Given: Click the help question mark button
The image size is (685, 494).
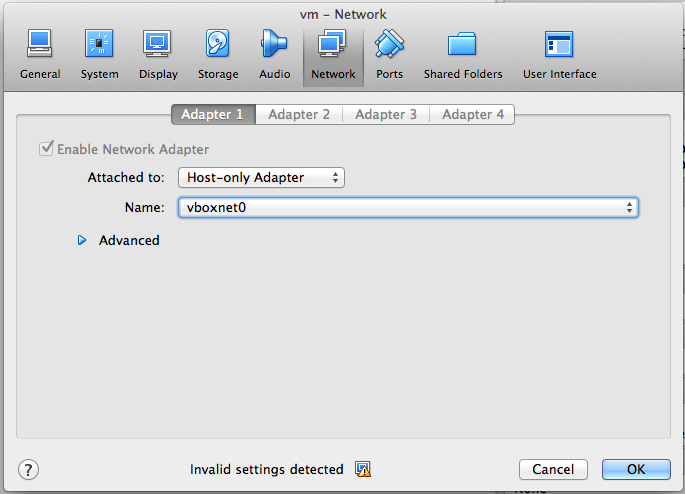Looking at the screenshot, I should 29,469.
